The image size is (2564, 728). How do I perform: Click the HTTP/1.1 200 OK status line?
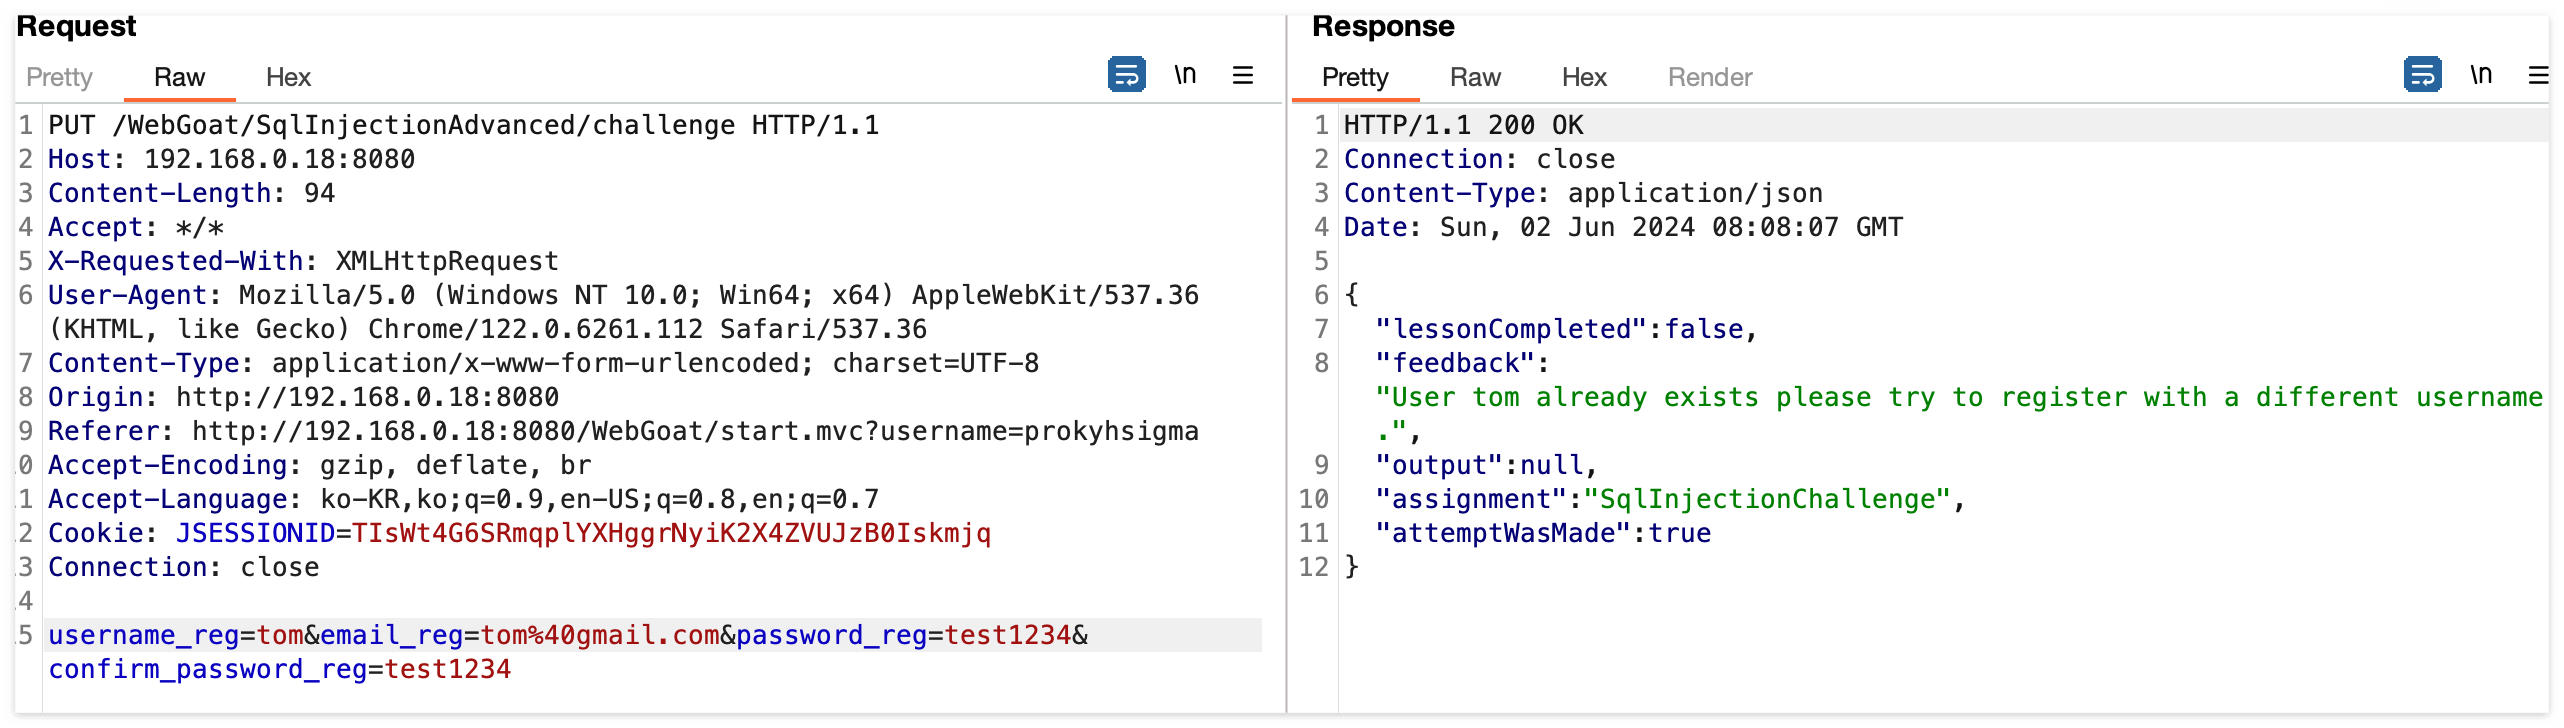pos(1463,125)
